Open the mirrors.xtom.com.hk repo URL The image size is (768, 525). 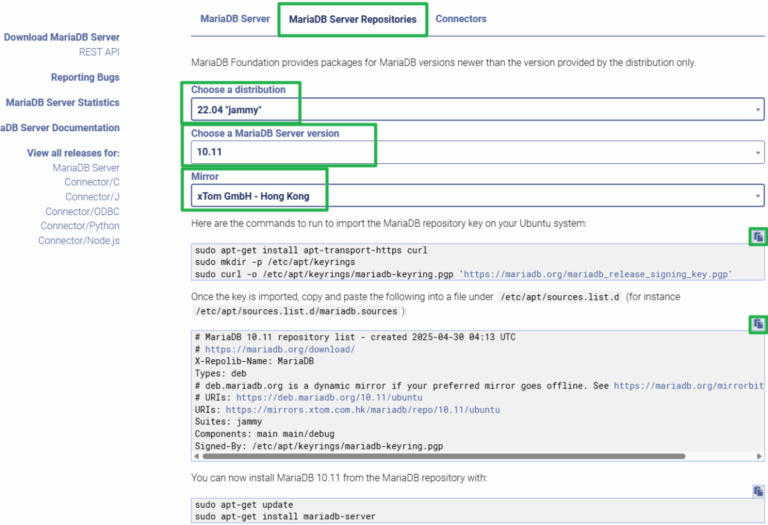click(x=363, y=409)
